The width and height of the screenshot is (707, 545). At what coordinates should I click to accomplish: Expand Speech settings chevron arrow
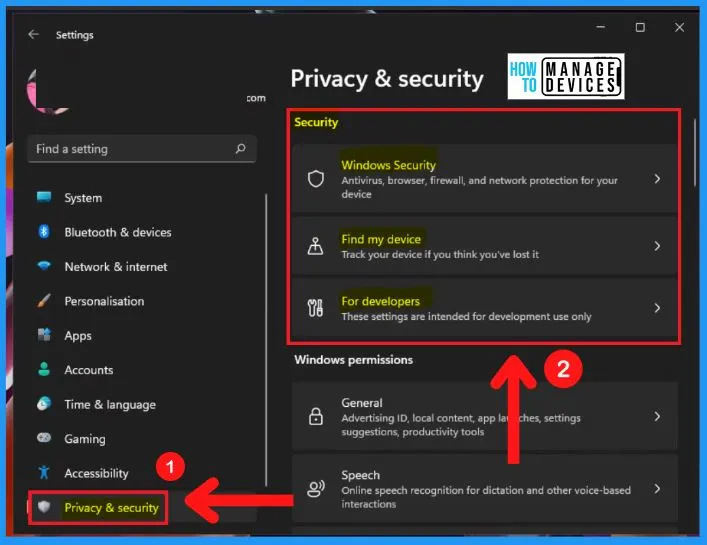coord(657,489)
